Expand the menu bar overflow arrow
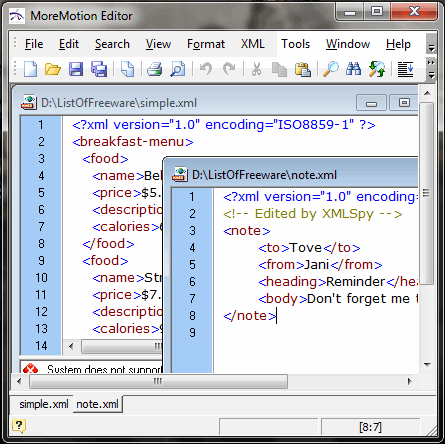 tap(431, 48)
